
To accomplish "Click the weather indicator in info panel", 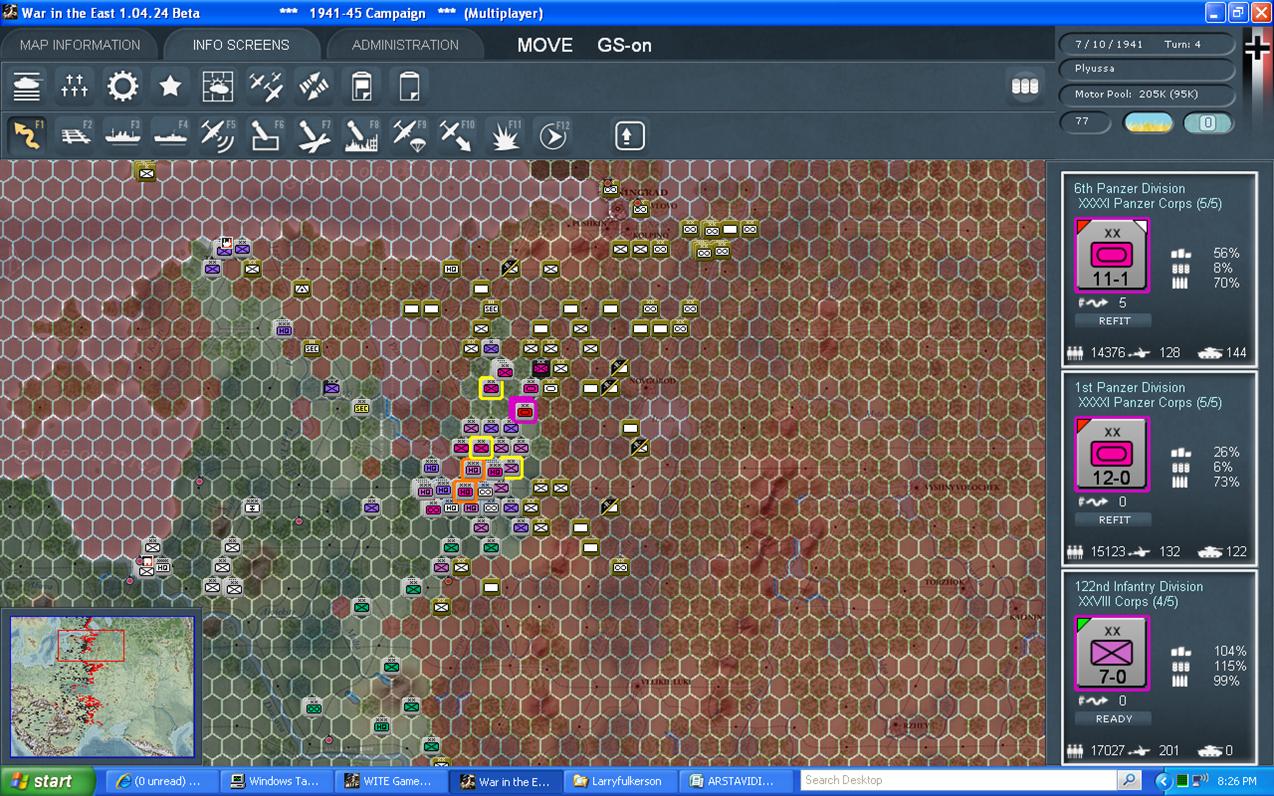I will [1148, 123].
